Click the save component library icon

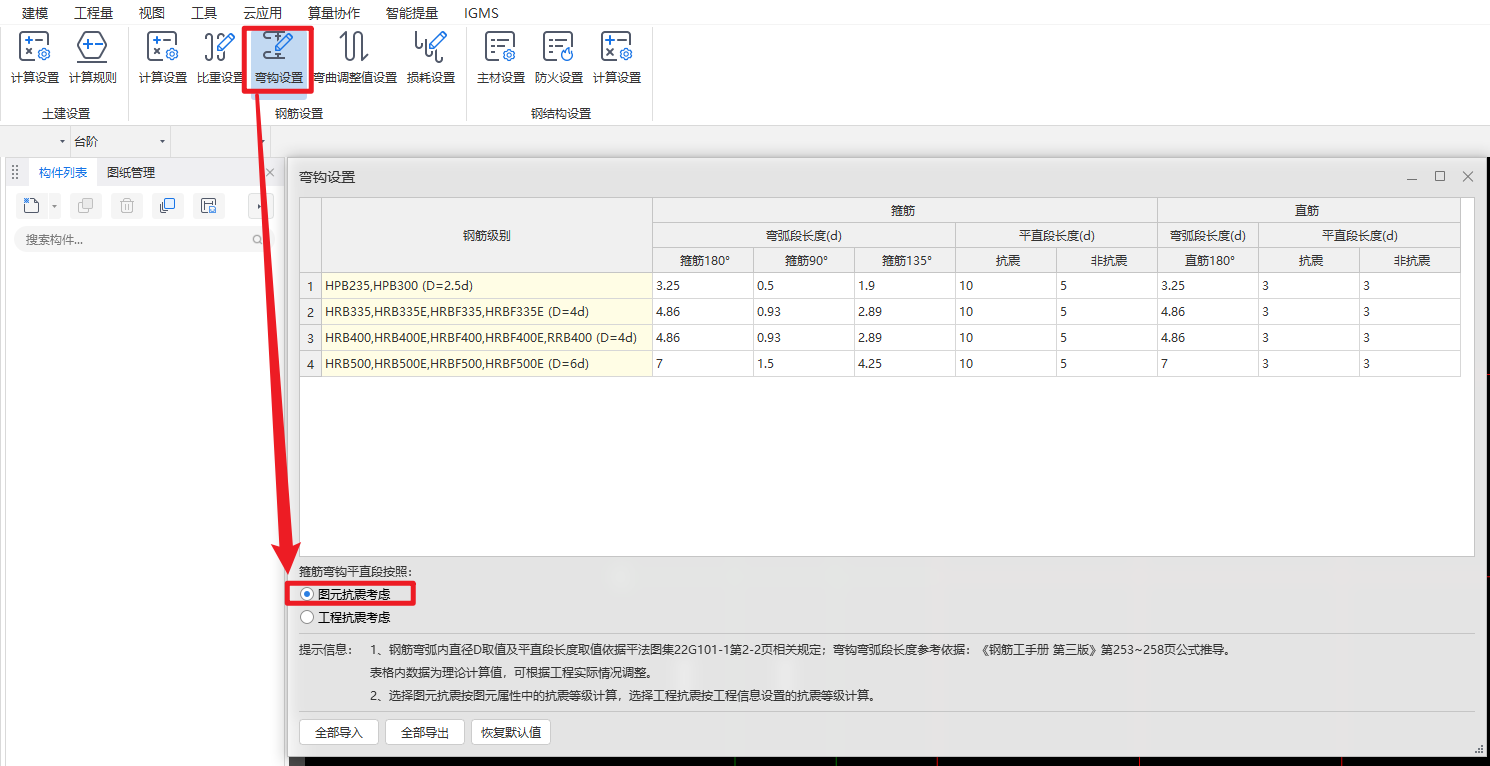pos(209,206)
